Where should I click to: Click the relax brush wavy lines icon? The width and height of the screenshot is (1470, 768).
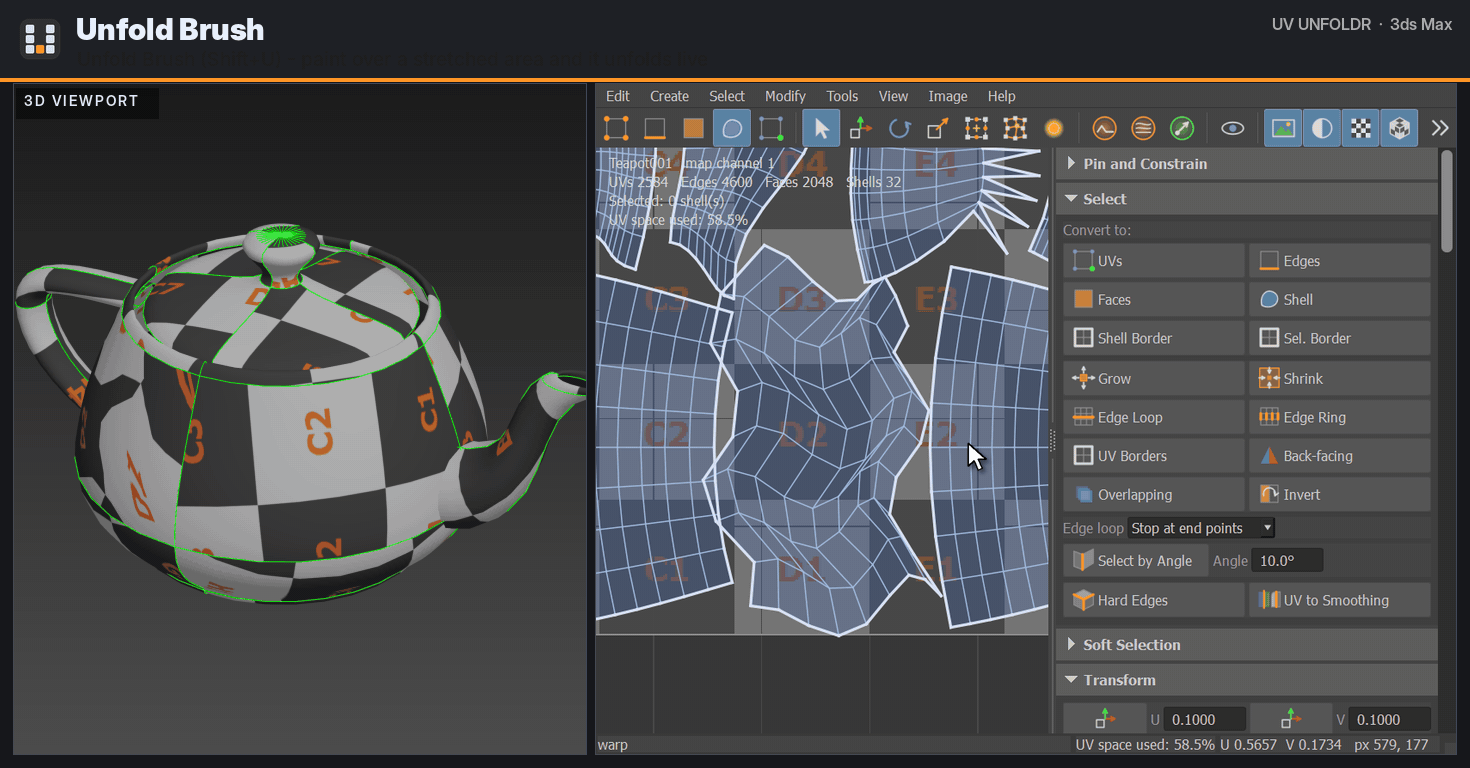pos(1143,128)
